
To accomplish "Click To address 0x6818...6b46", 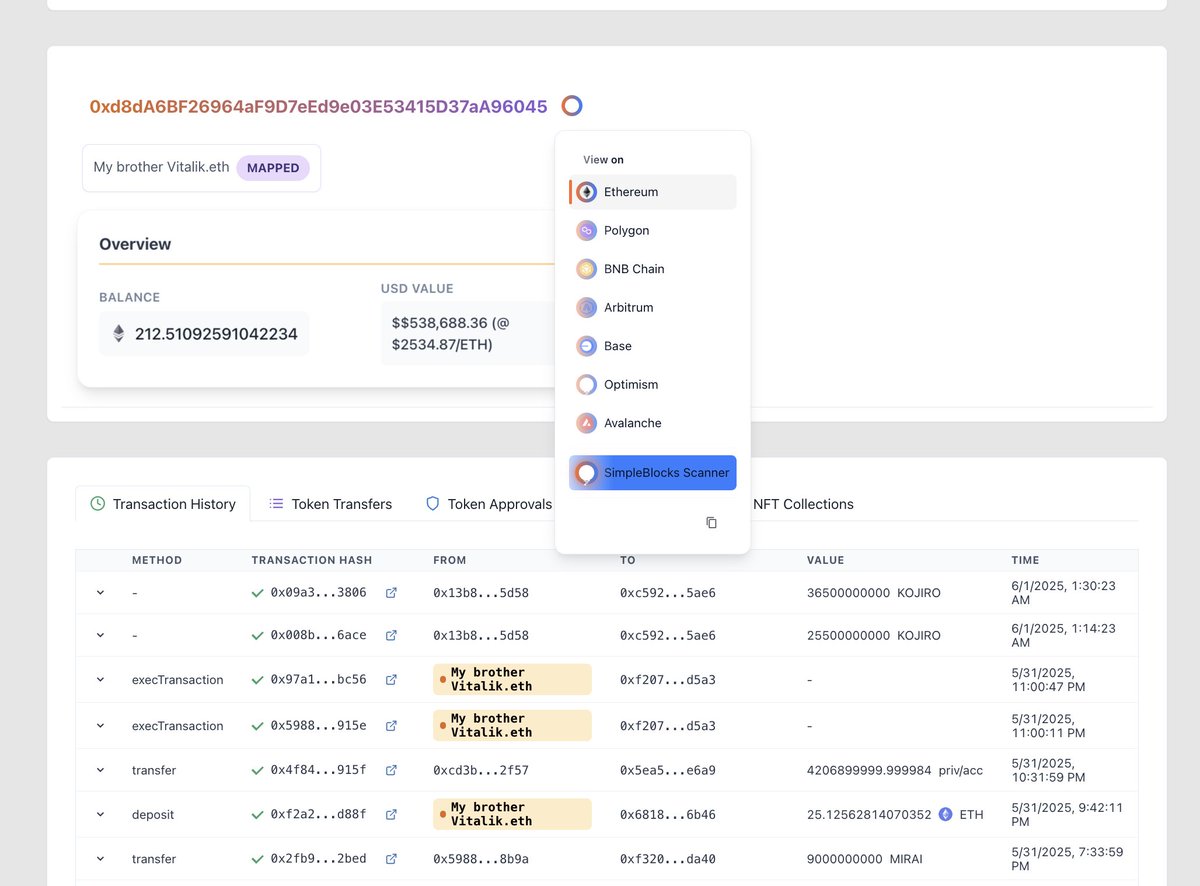I will (668, 815).
